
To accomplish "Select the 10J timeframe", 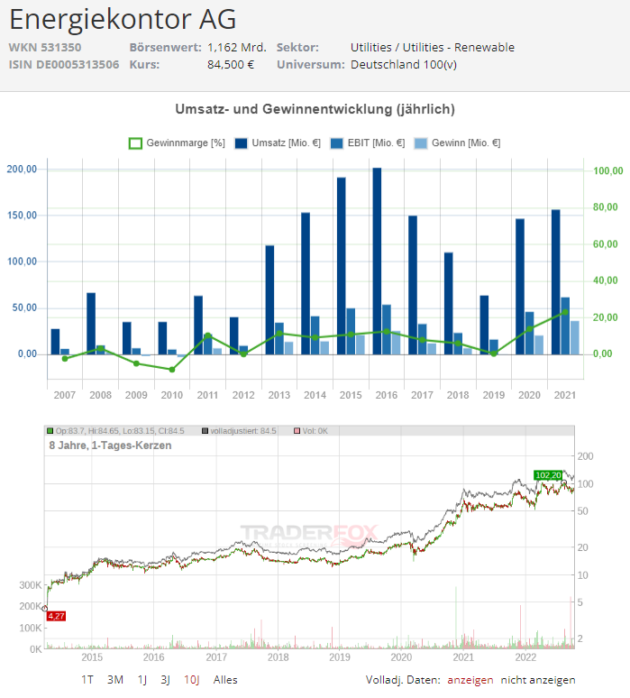I will (x=192, y=680).
